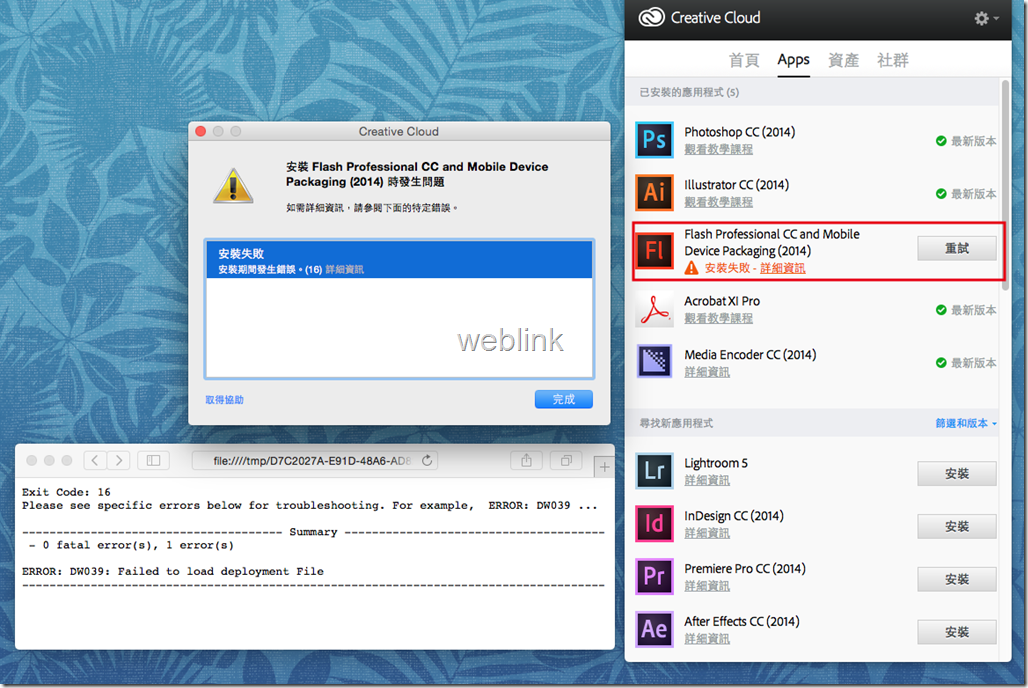Viewport: 1028px width, 688px height.
Task: Click the Media Encoder CC icon
Action: pos(654,361)
